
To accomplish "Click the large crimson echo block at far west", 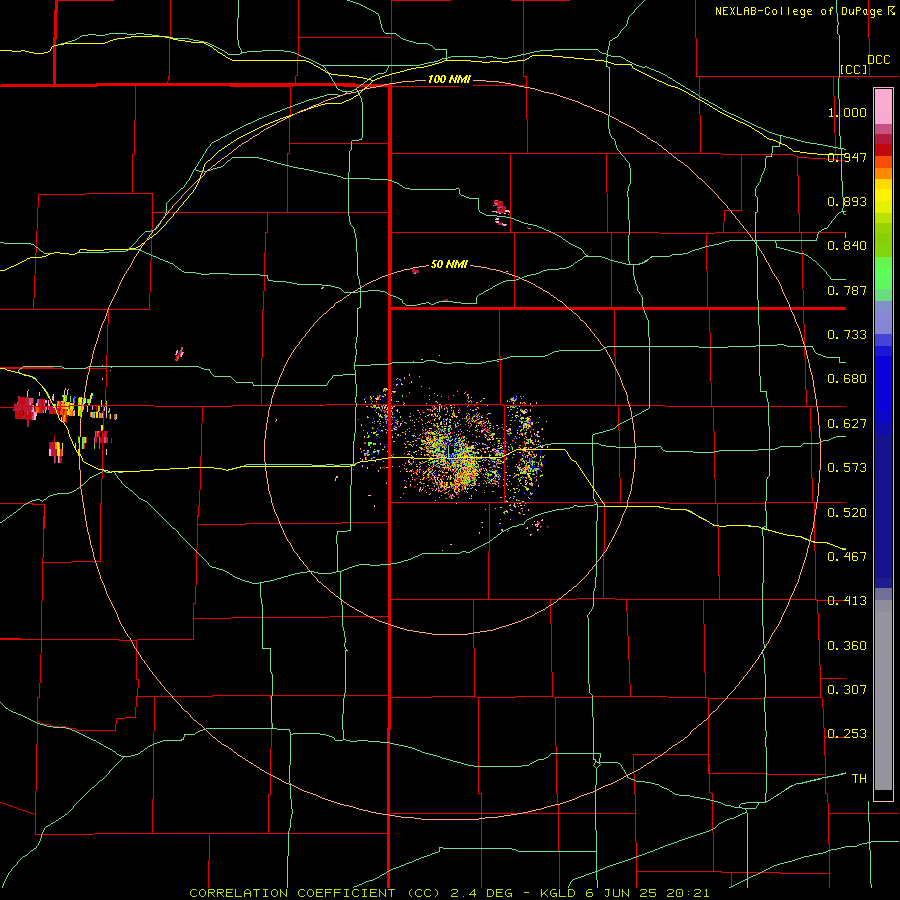I will pos(26,408).
